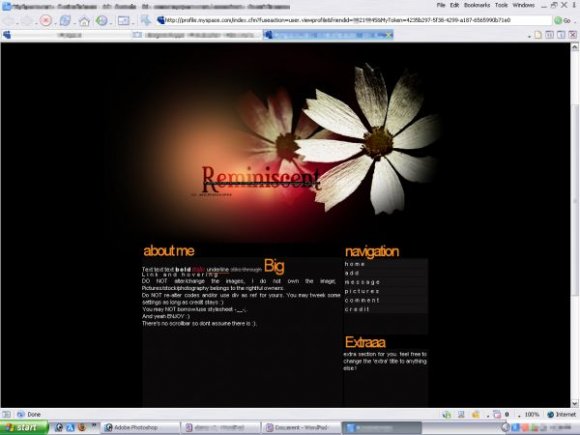Click the popup blocker status bar icon

pos(497,415)
